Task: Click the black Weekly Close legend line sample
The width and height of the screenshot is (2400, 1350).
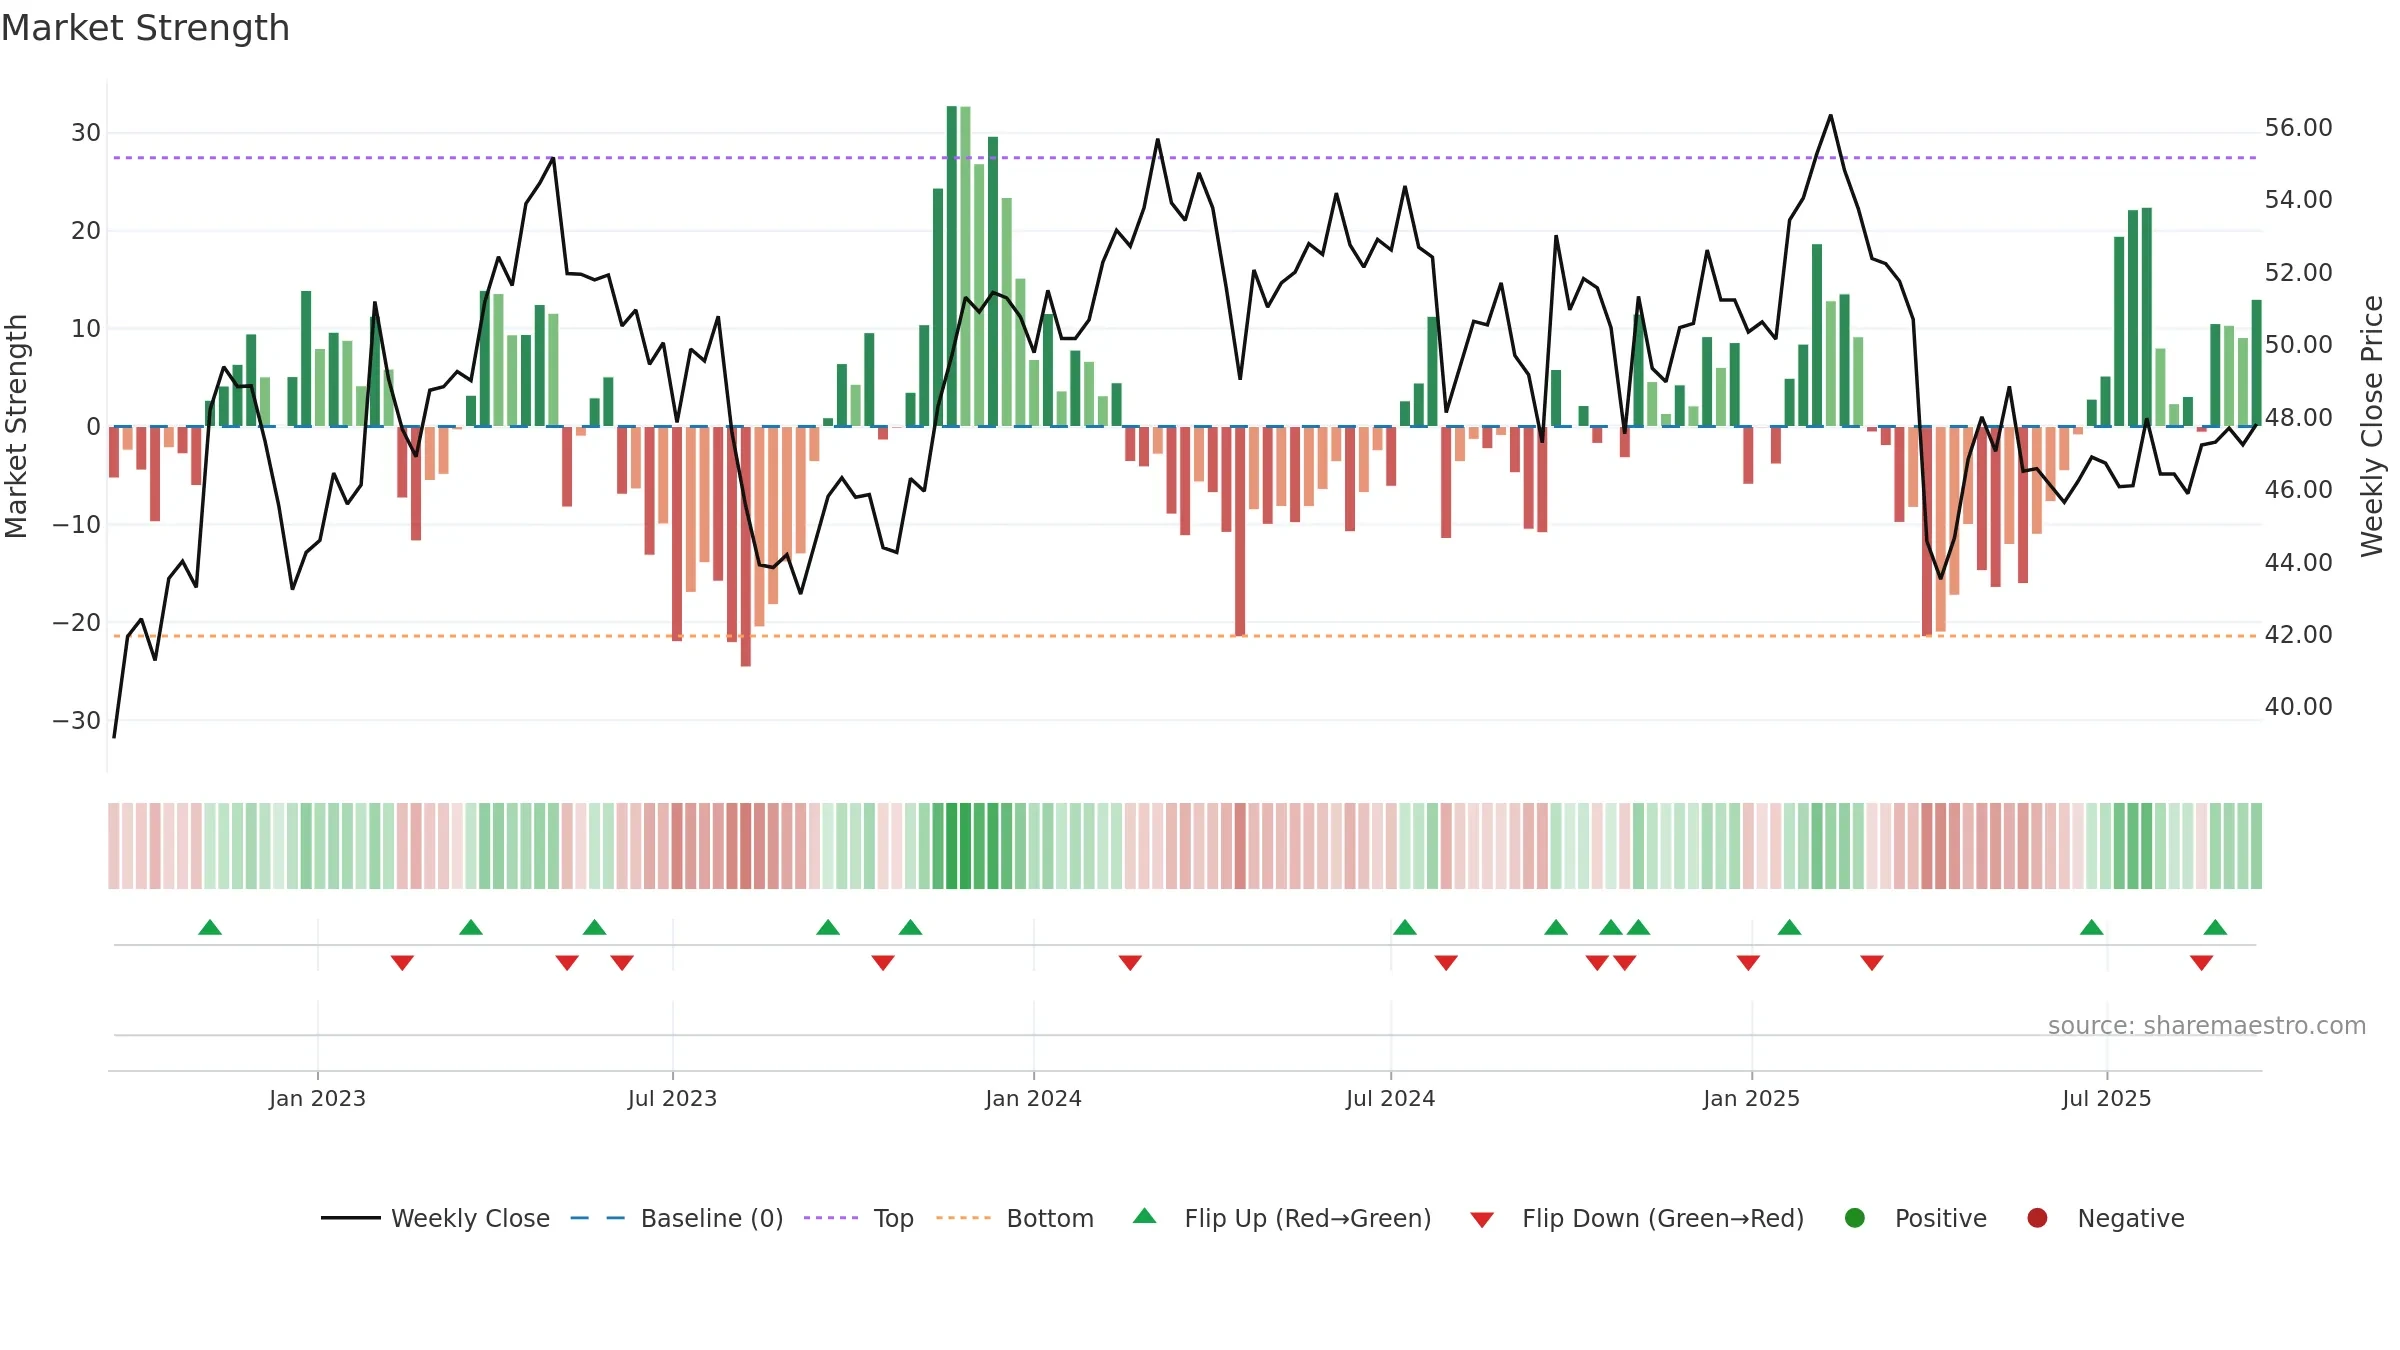Action: (350, 1218)
